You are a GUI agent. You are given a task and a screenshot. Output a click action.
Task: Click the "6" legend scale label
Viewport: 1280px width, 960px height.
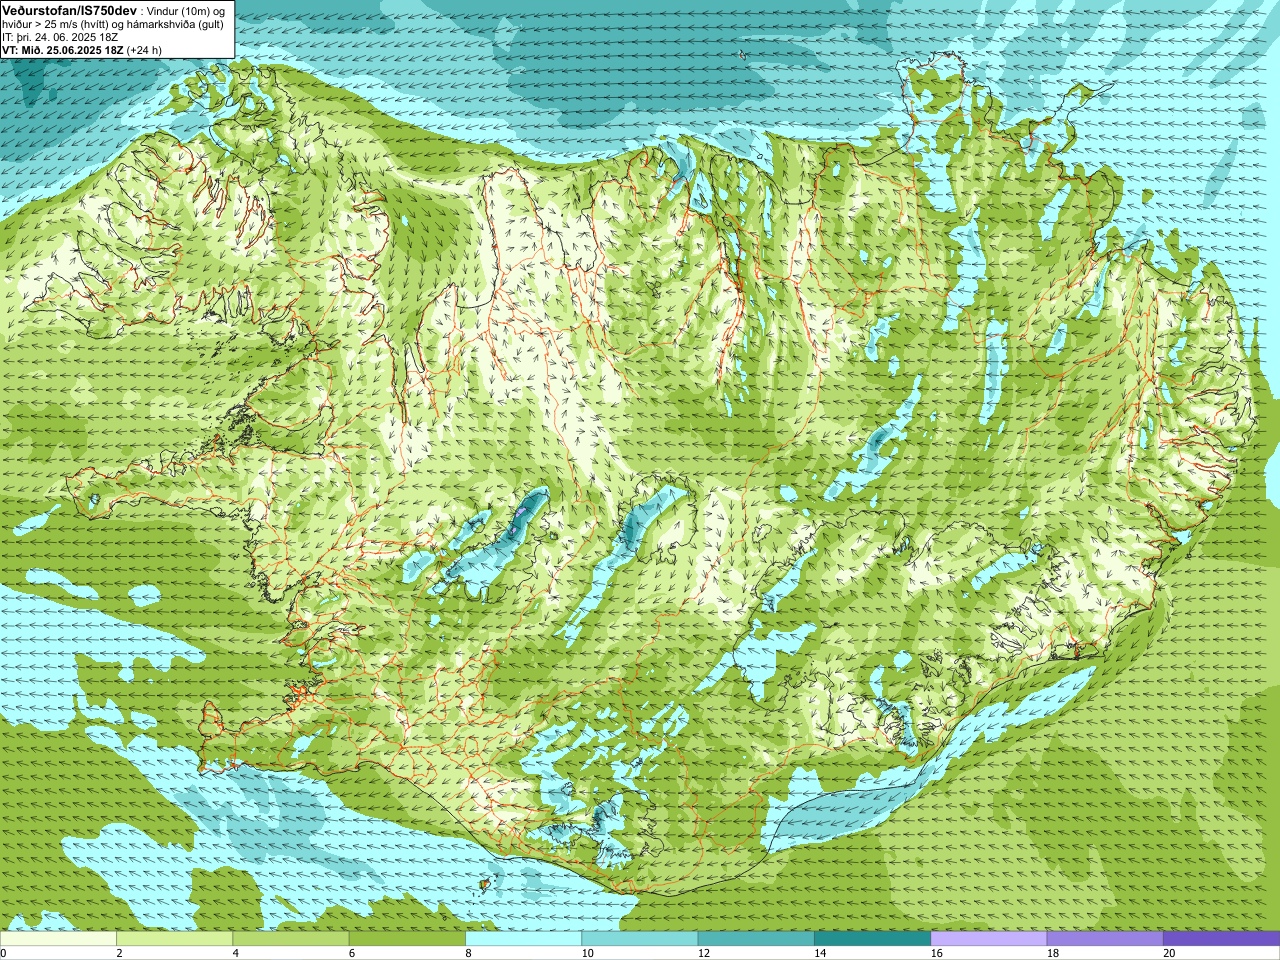tap(351, 953)
